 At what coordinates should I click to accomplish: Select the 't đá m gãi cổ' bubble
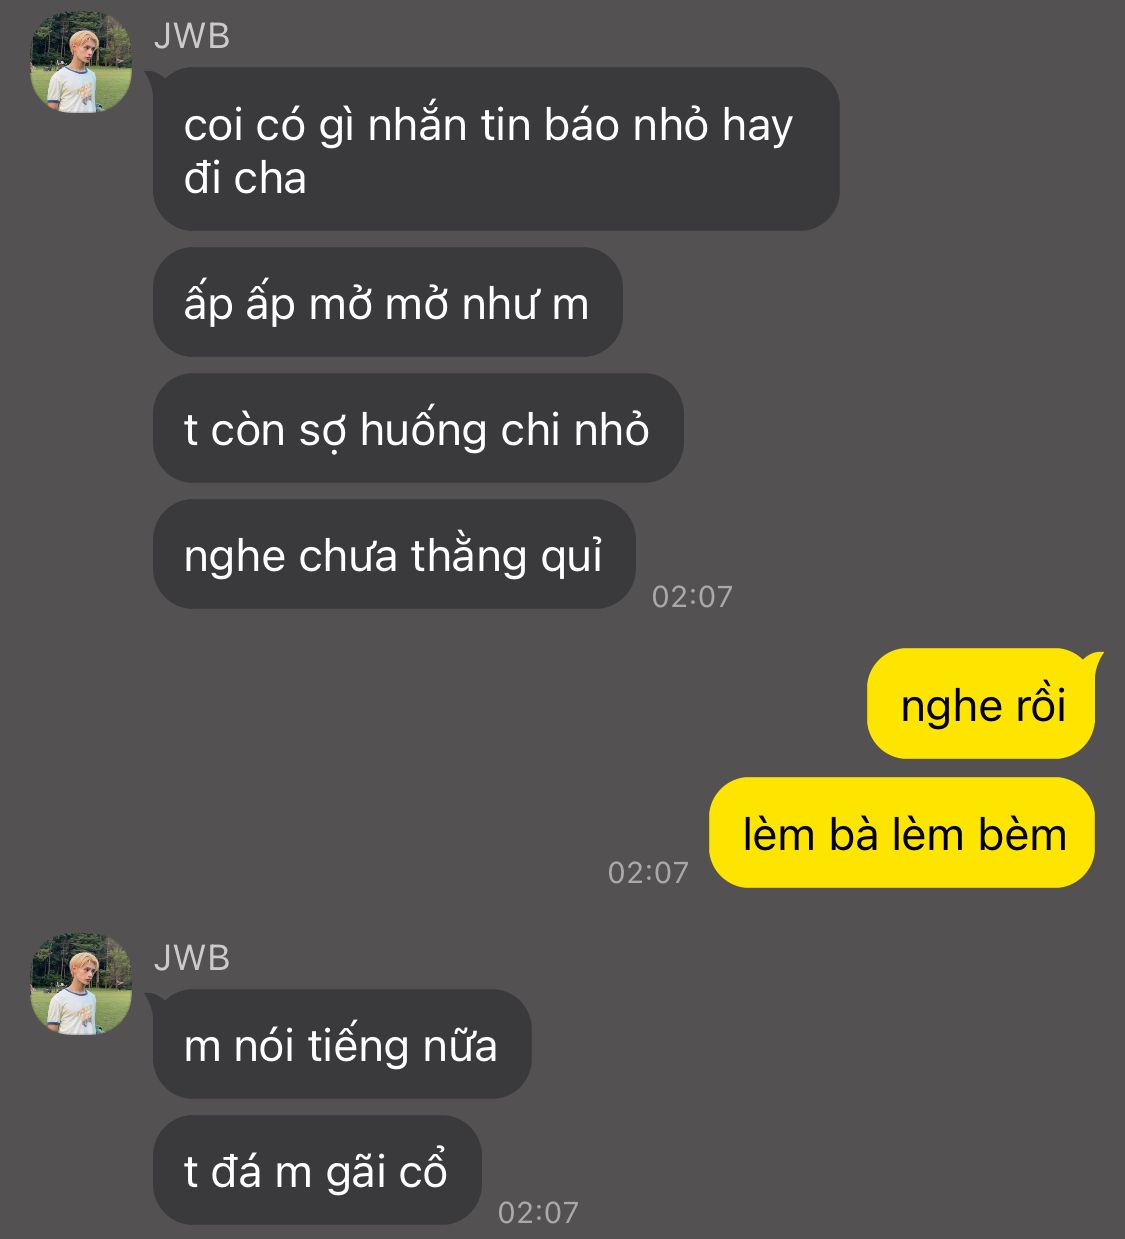[x=317, y=1171]
